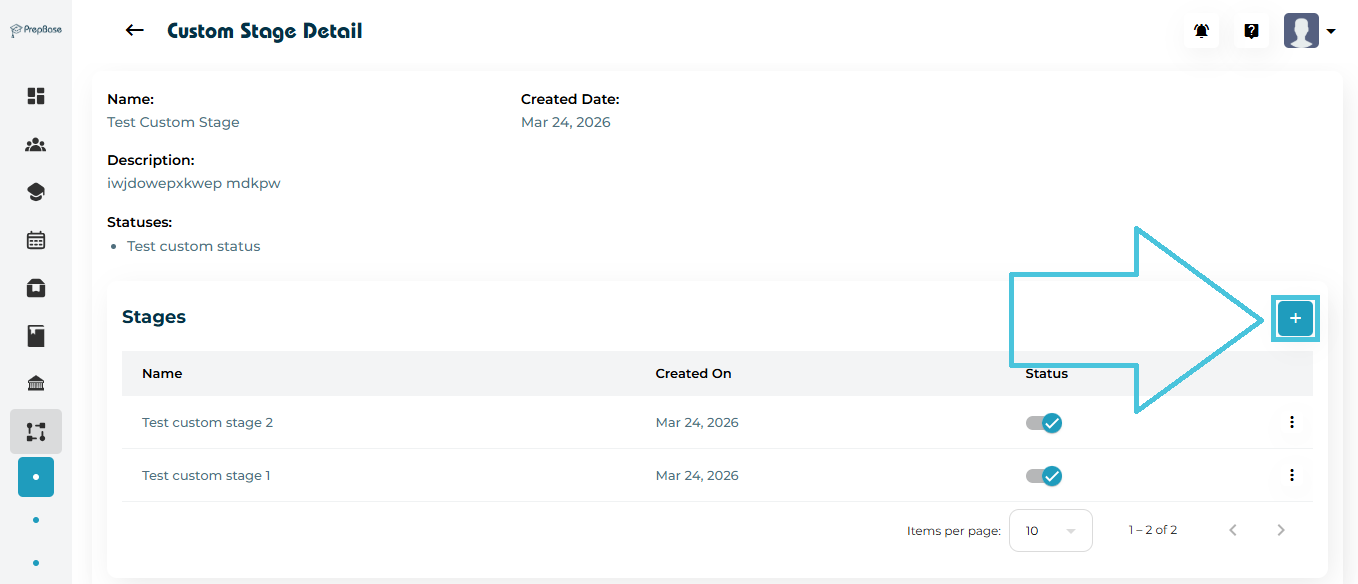
Task: Open the help question mark icon
Action: pyautogui.click(x=1251, y=31)
